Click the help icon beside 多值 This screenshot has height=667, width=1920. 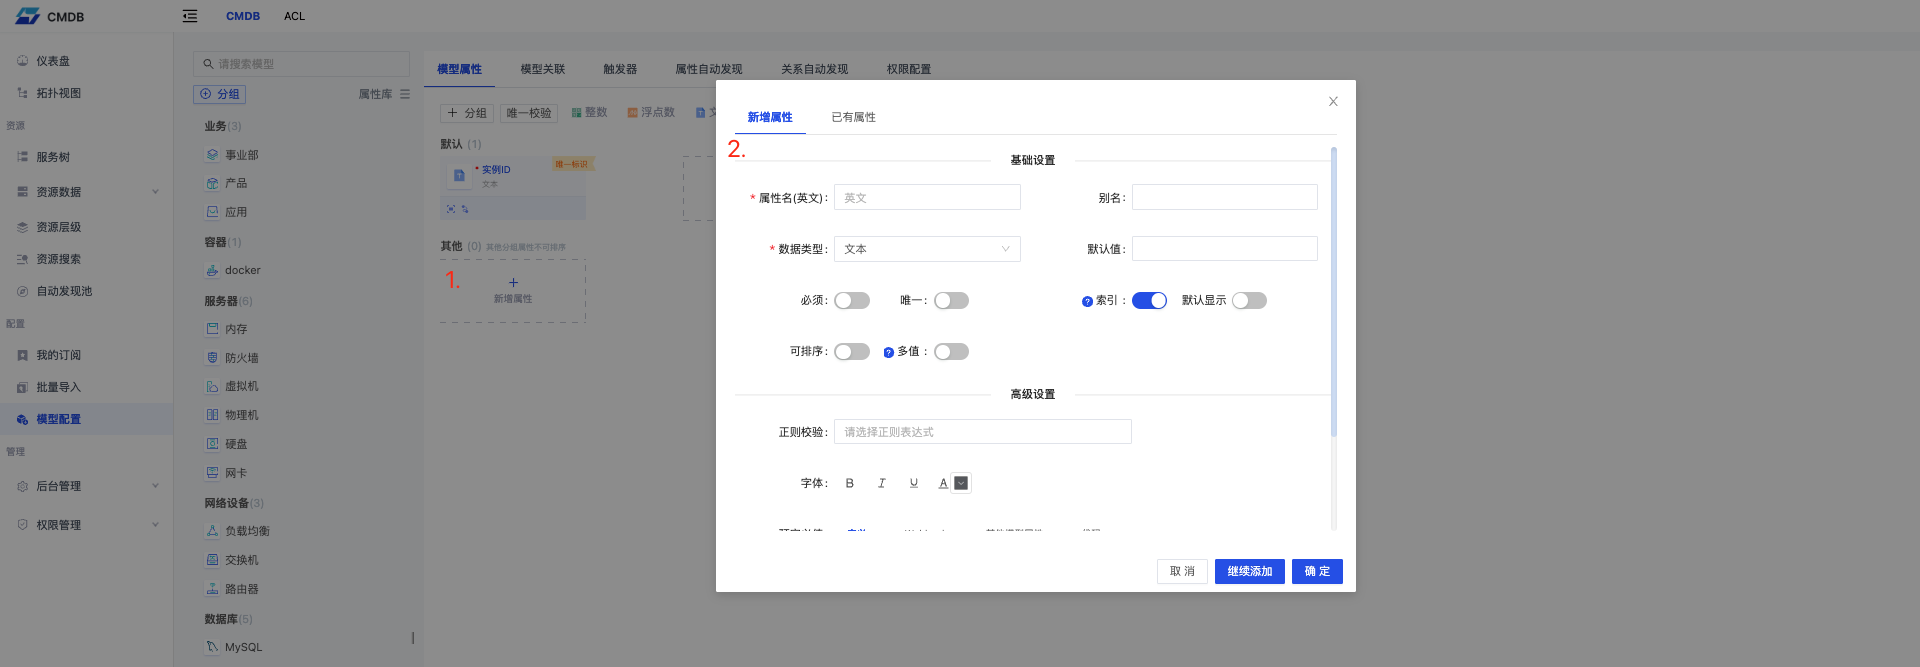(888, 352)
